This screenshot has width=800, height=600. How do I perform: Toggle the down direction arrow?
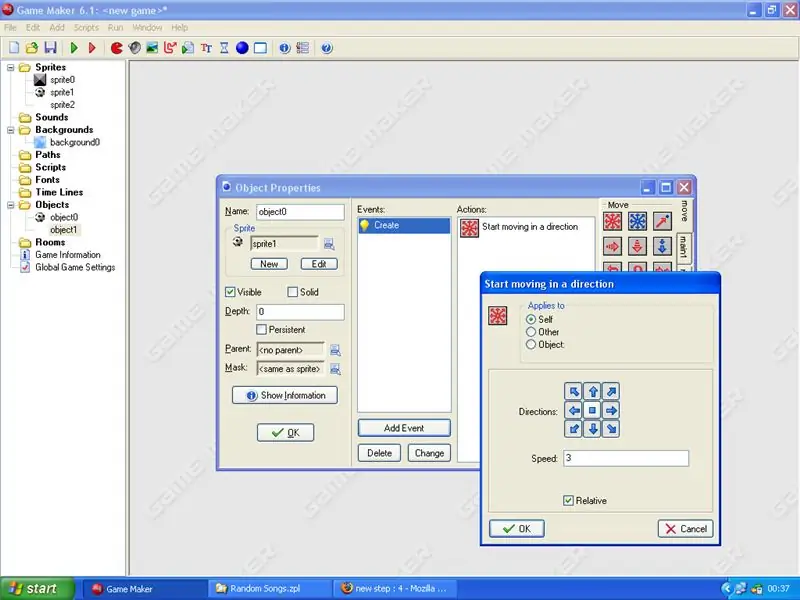pyautogui.click(x=593, y=429)
